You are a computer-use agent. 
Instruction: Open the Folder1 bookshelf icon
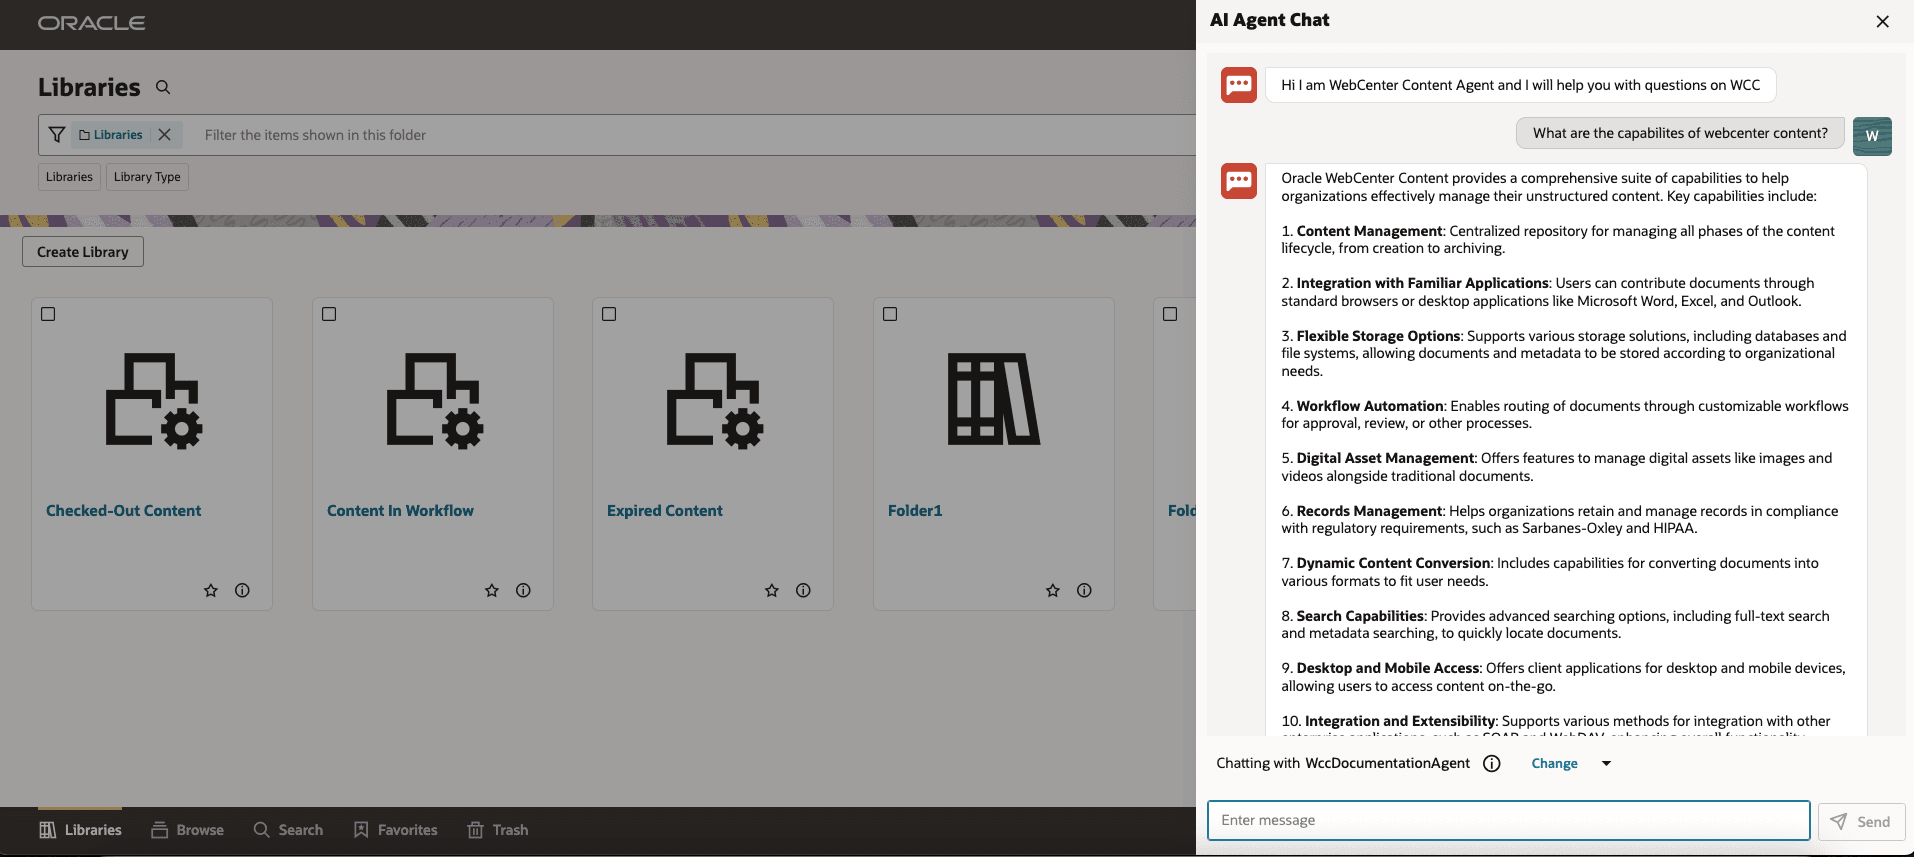pyautogui.click(x=994, y=399)
